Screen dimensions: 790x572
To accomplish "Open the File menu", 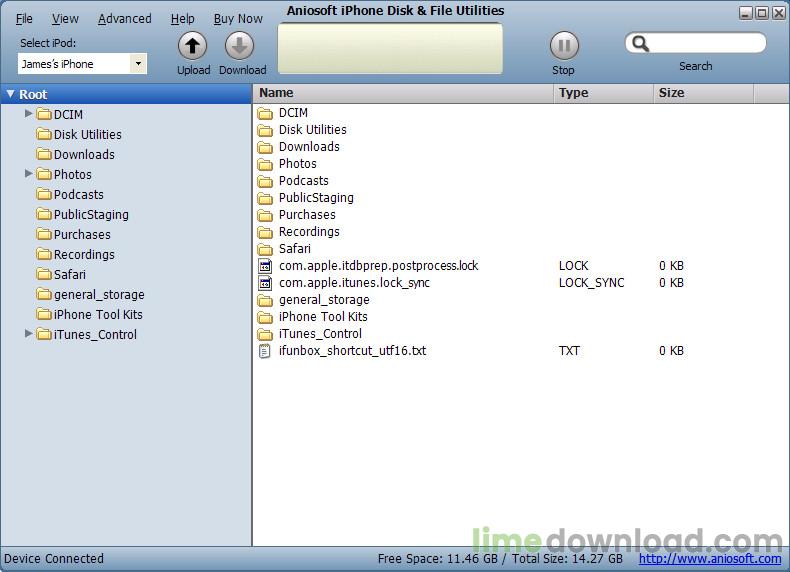I will coord(24,19).
